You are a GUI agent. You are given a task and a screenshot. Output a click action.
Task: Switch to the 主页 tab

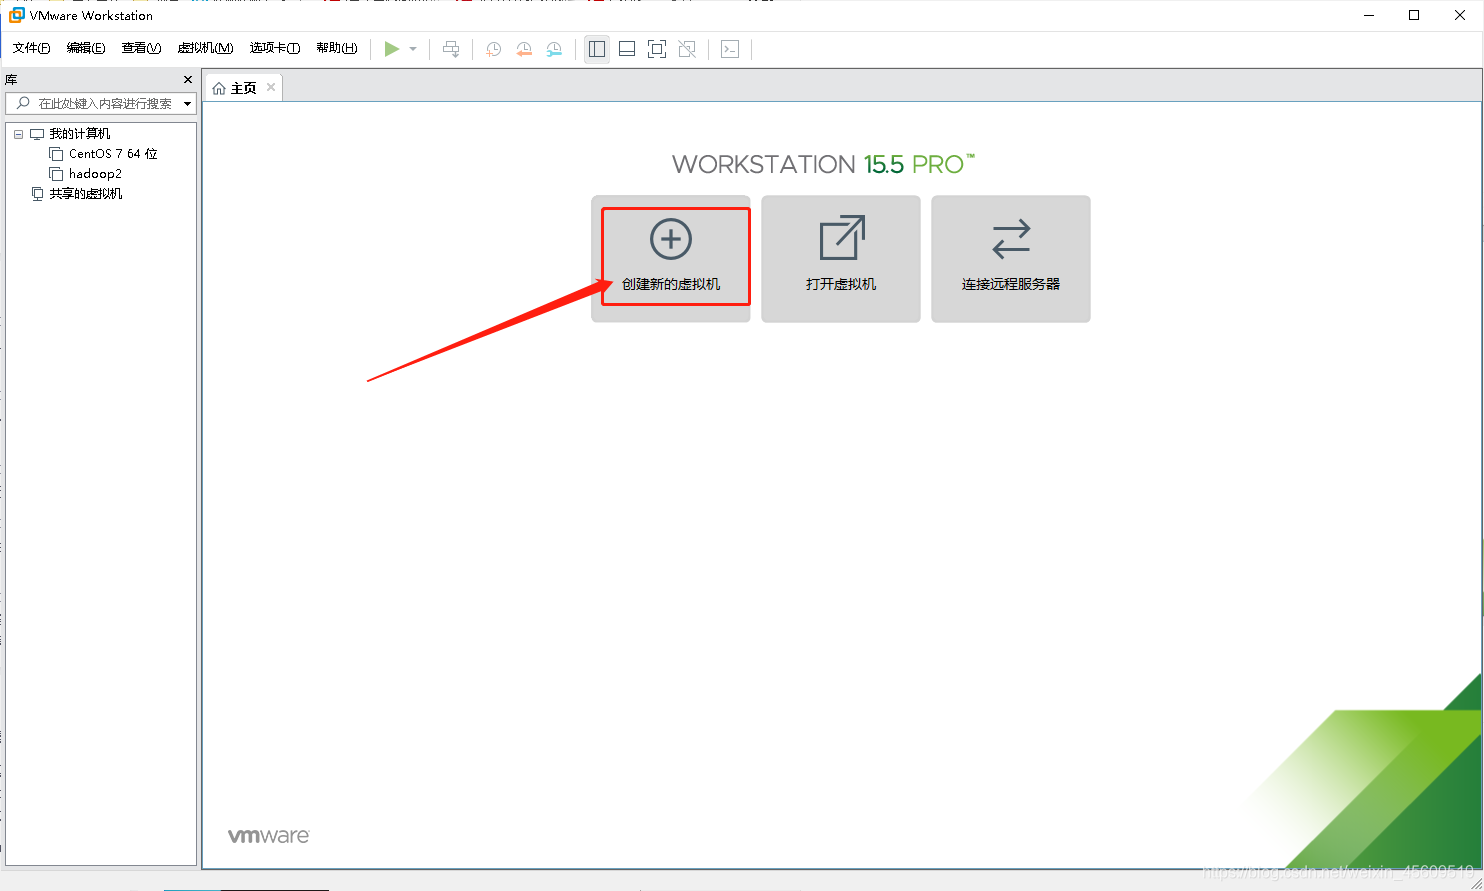pyautogui.click(x=244, y=88)
